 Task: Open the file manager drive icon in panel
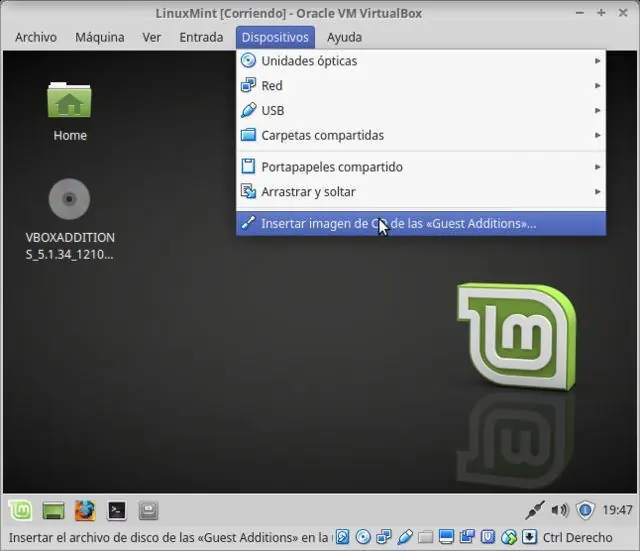point(148,510)
